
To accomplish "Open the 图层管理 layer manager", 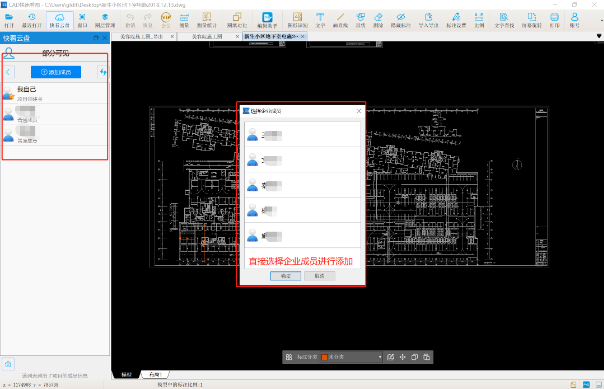I will [x=105, y=20].
